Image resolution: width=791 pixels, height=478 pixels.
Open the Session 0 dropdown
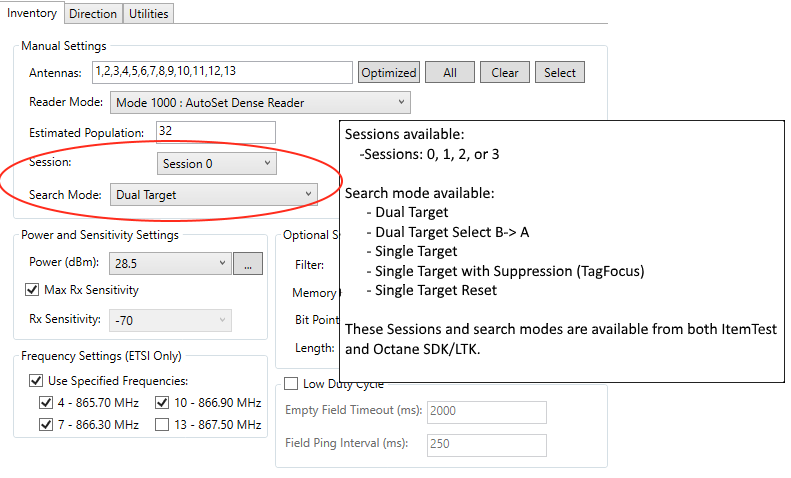coord(216,163)
